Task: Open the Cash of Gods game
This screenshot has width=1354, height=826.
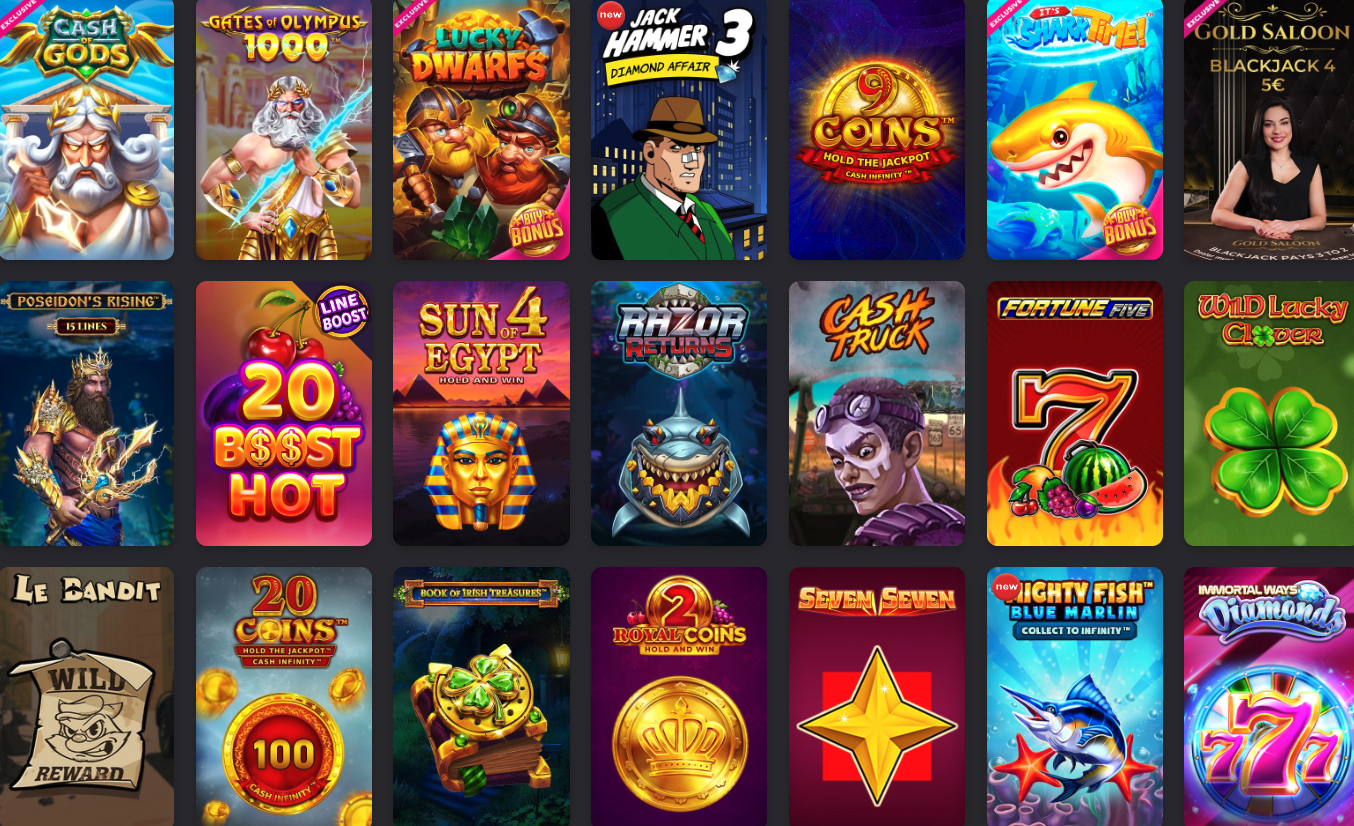Action: pos(87,130)
